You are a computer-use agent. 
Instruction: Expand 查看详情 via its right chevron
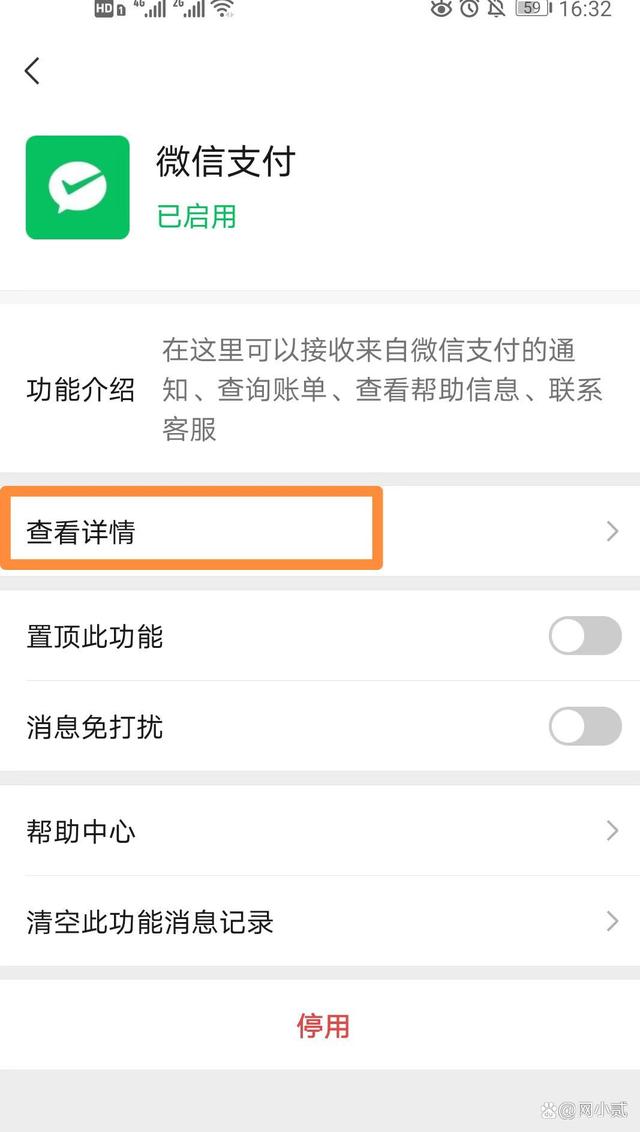pyautogui.click(x=612, y=531)
